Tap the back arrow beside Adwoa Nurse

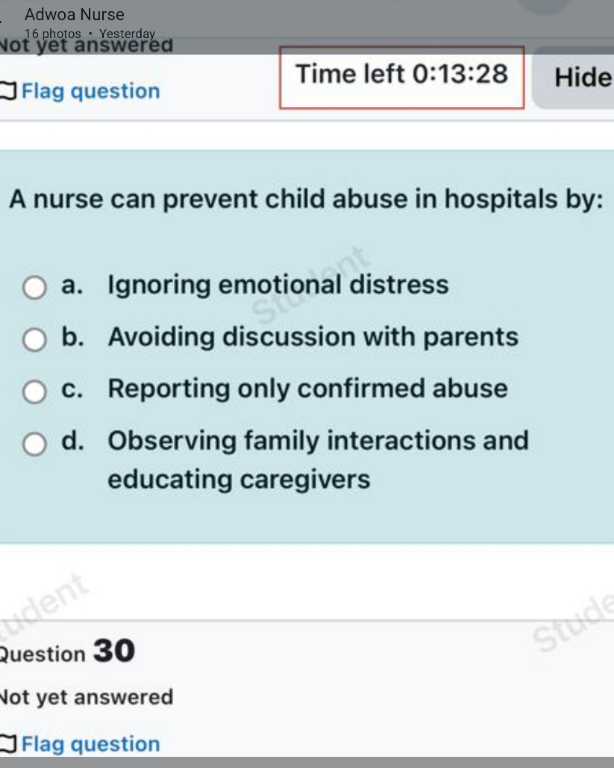[x=1, y=20]
